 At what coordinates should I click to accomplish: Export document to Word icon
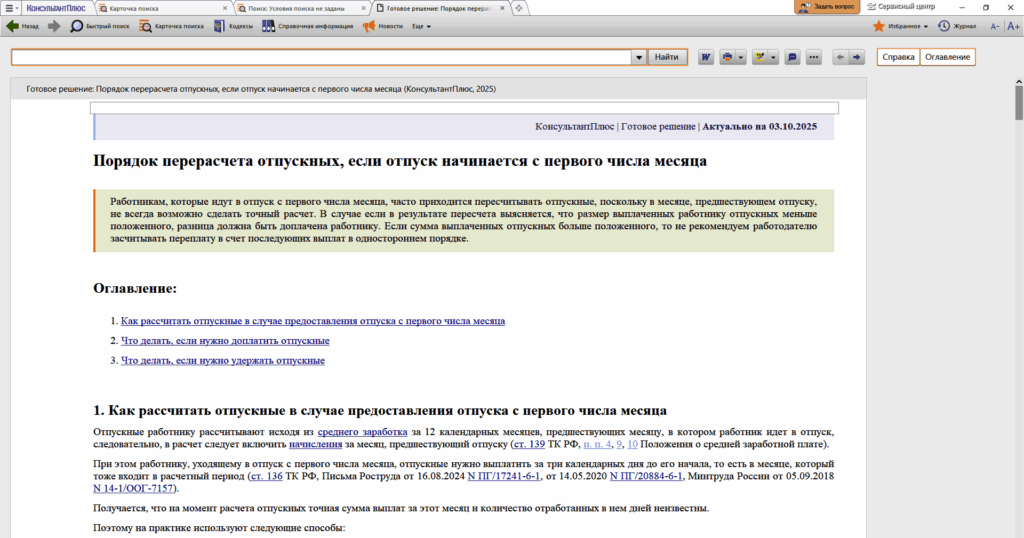point(706,57)
